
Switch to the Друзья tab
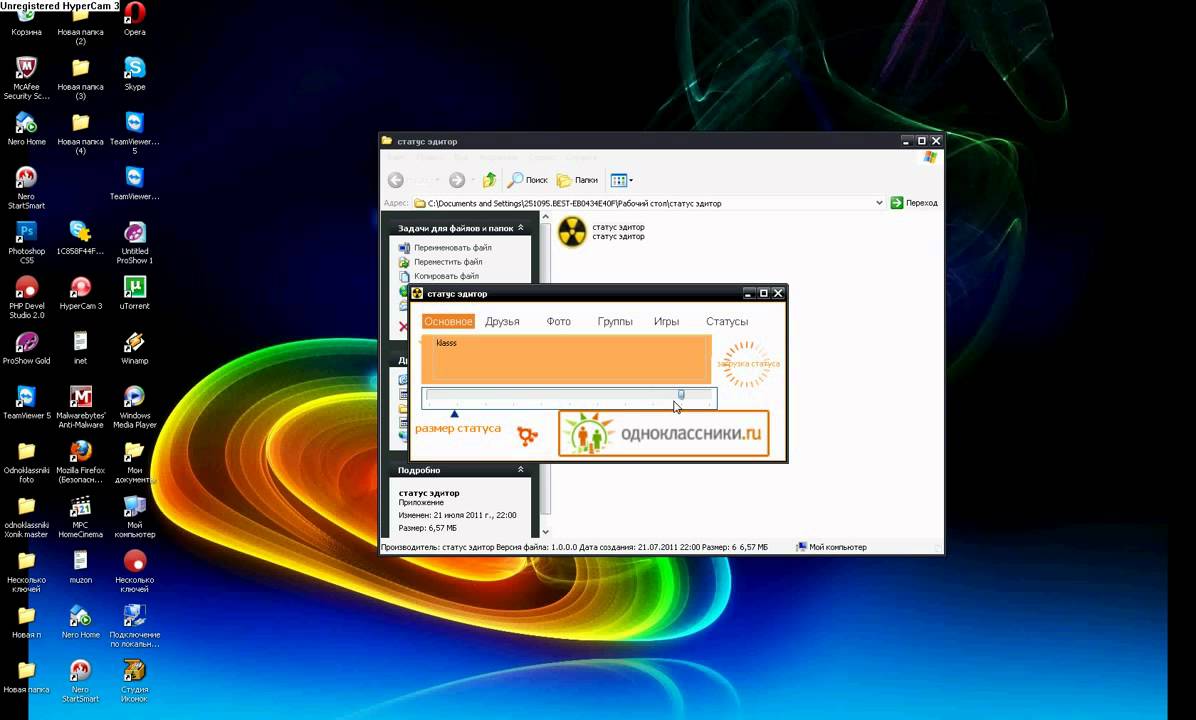click(503, 322)
